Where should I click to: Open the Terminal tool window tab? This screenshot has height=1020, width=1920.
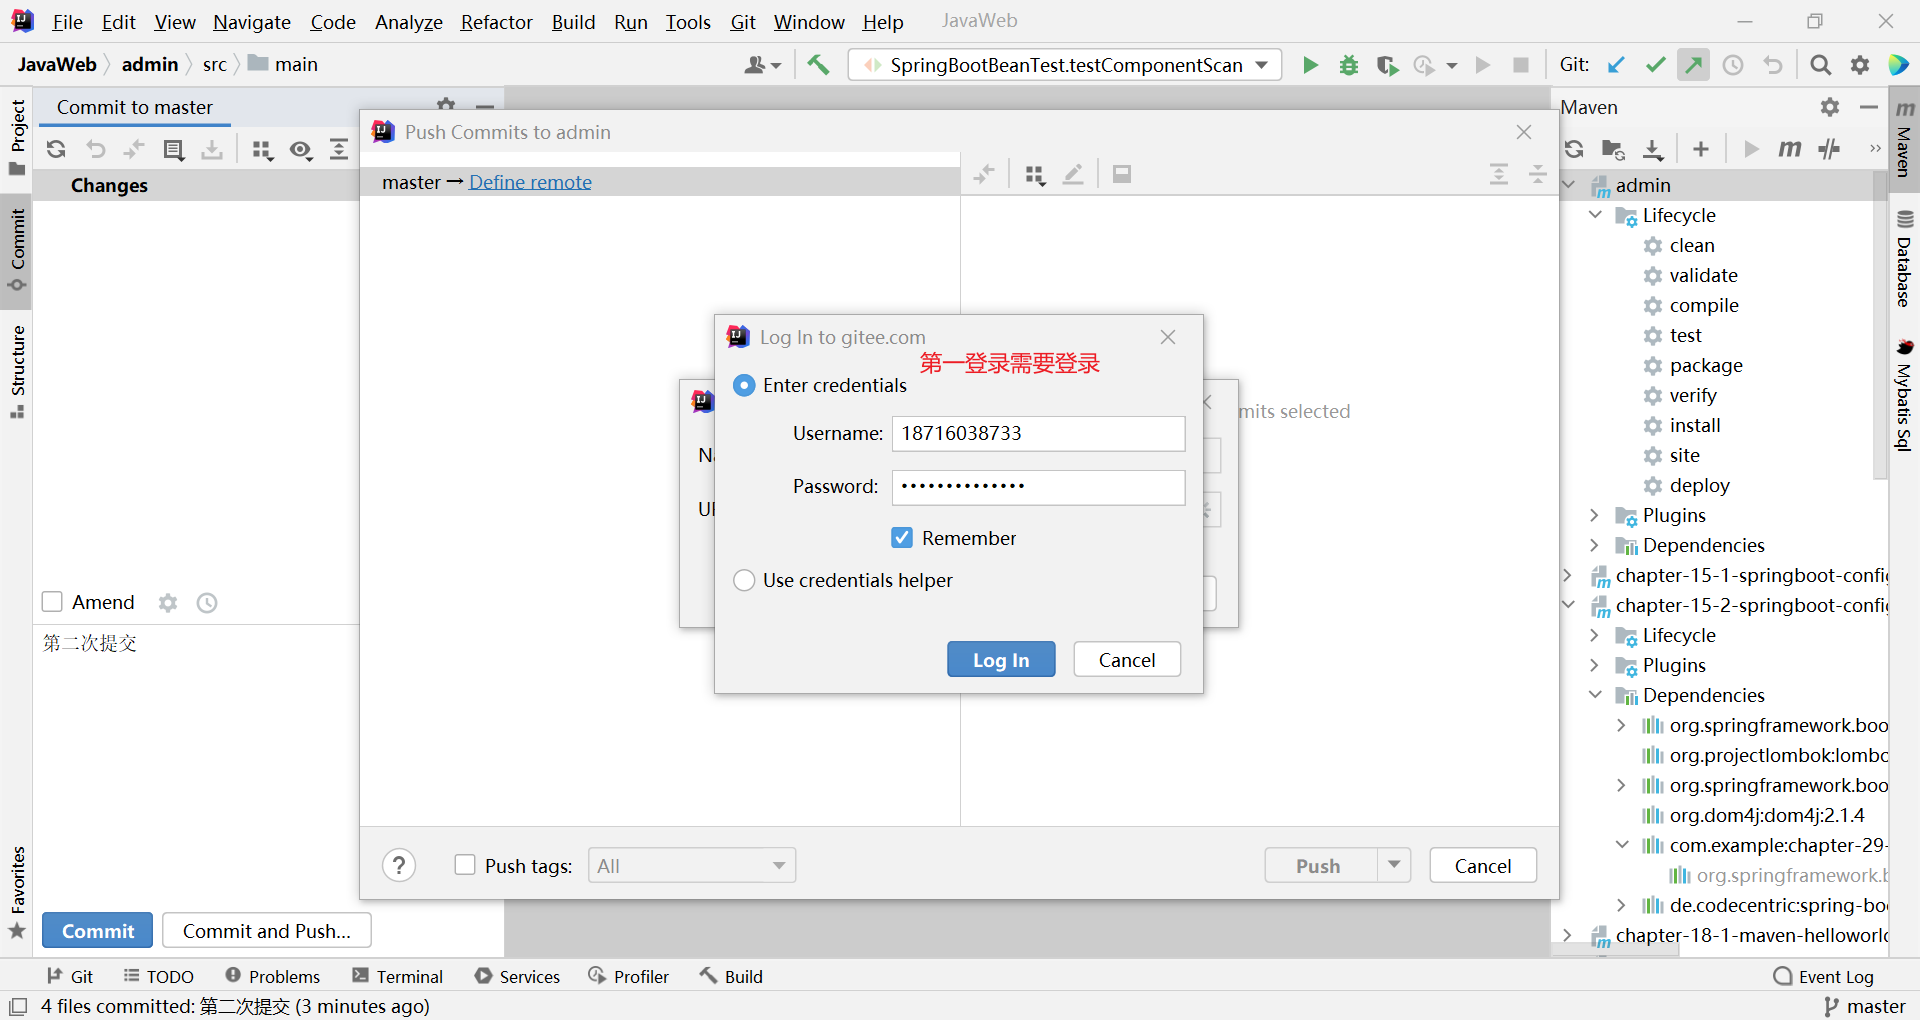398,976
